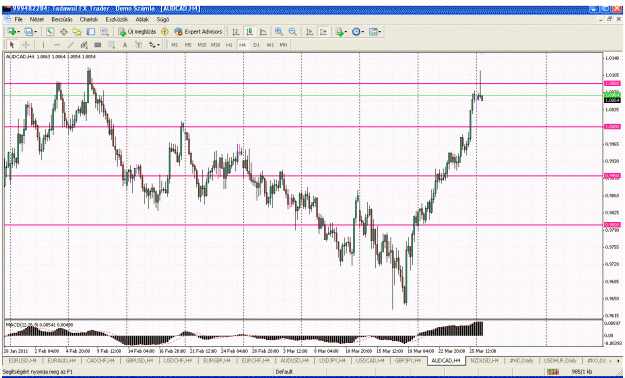Click the MACD indicator label in subwindow
Viewport: 625px width, 378px height.
39,325
